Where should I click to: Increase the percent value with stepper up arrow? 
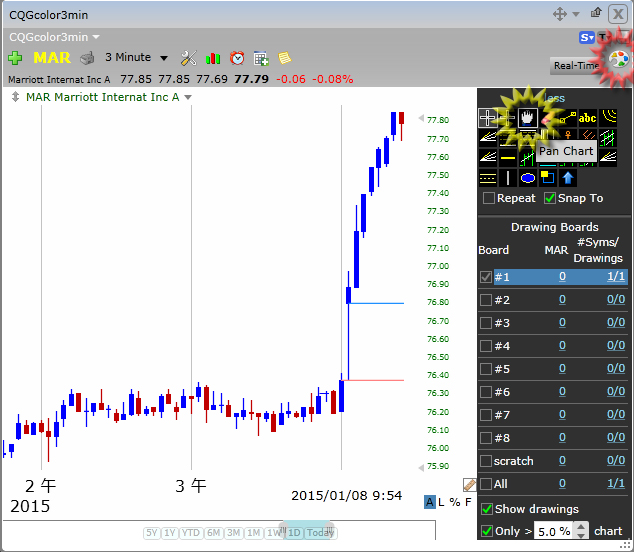pos(581,527)
